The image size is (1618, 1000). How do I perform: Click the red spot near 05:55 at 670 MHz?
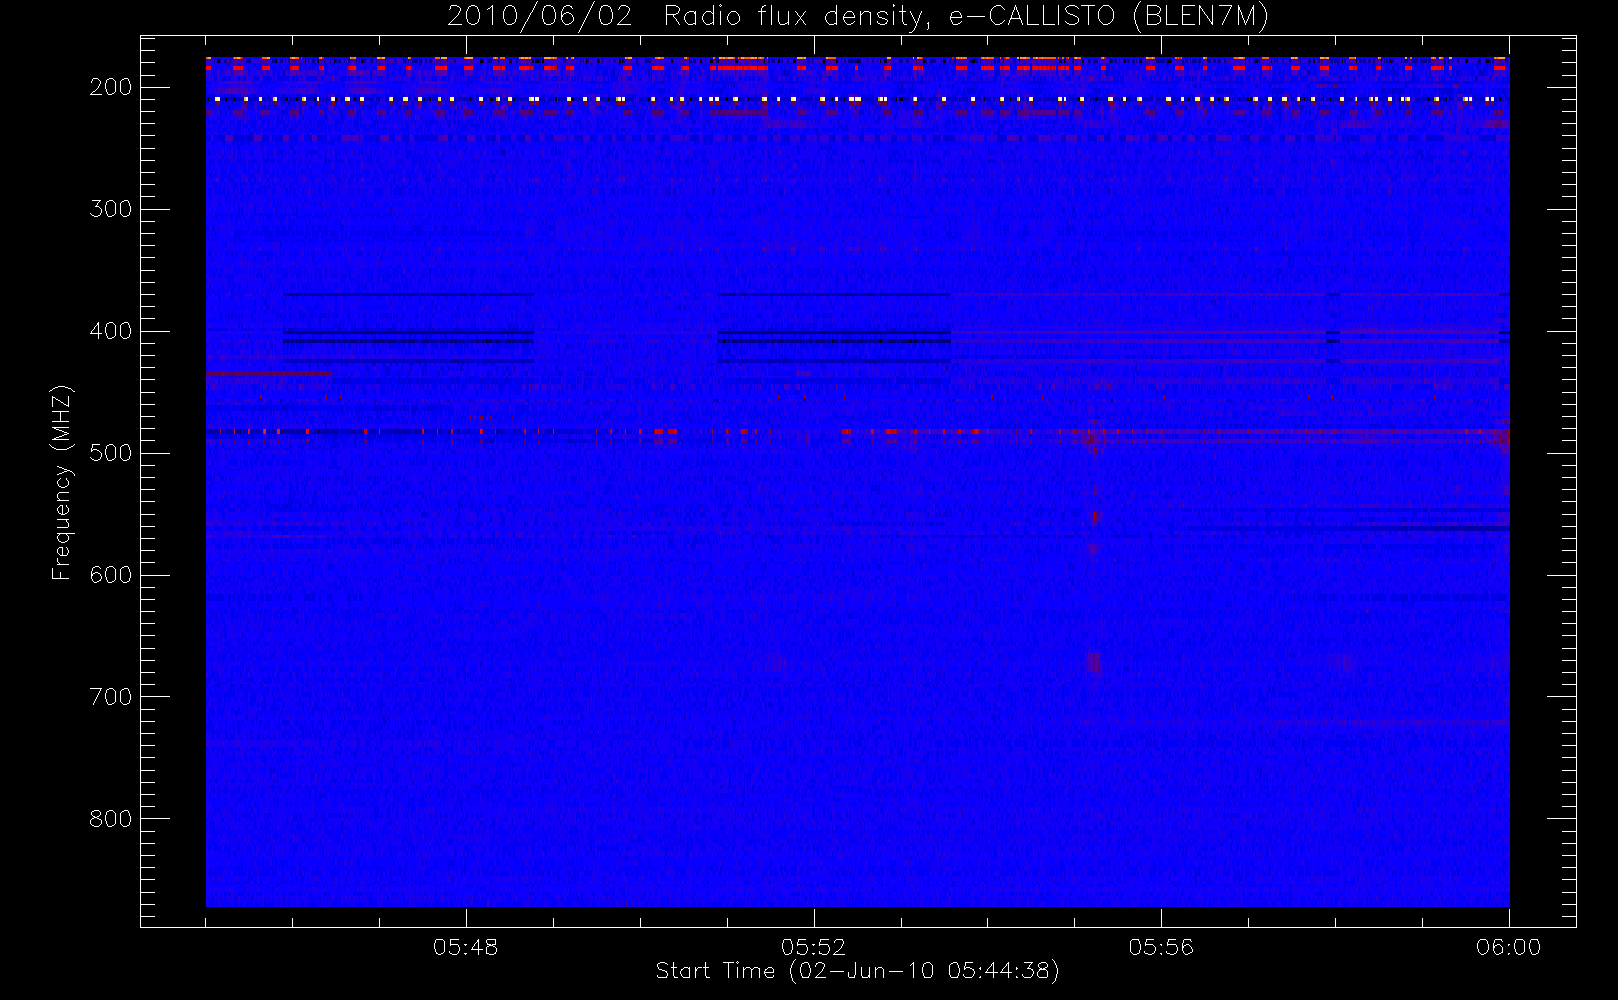point(1093,662)
